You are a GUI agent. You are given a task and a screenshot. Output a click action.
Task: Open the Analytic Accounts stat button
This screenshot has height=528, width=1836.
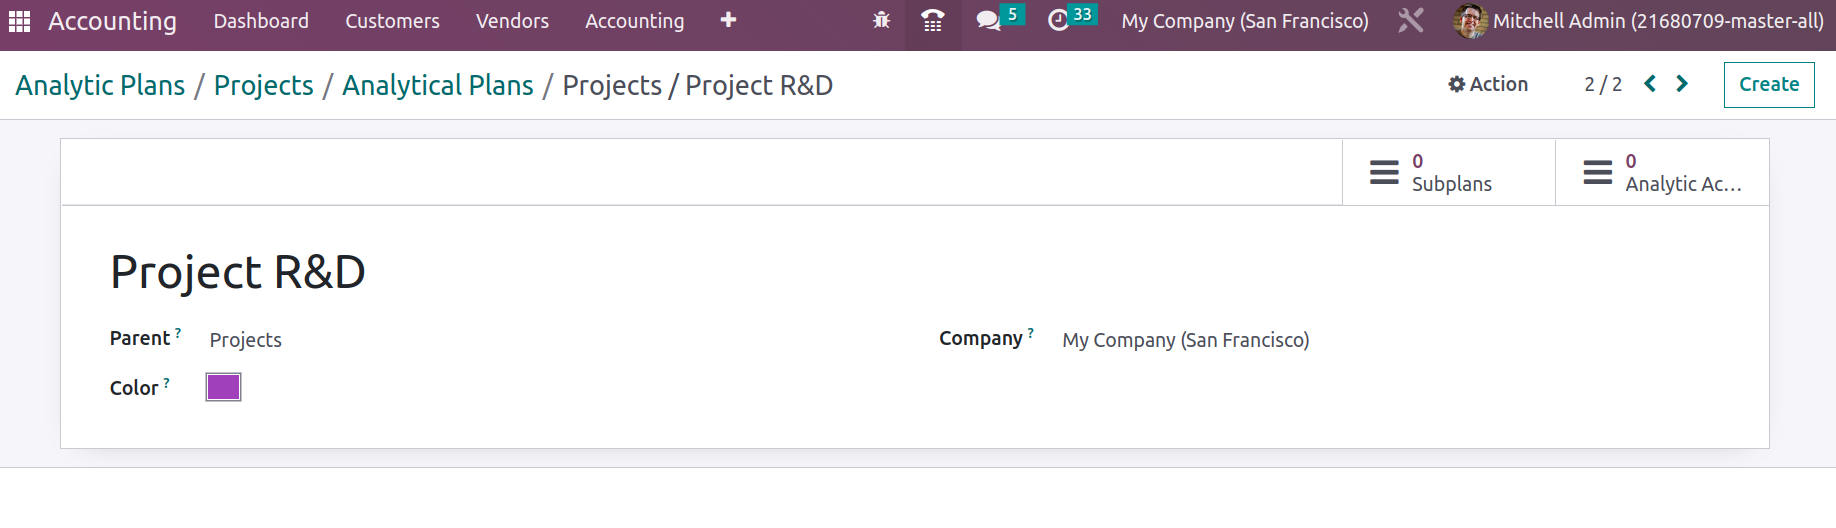[x=1662, y=173]
